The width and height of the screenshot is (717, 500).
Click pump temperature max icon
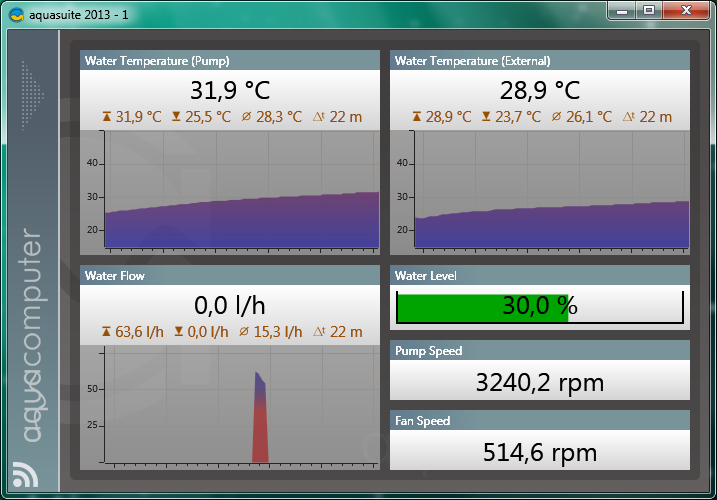107,117
